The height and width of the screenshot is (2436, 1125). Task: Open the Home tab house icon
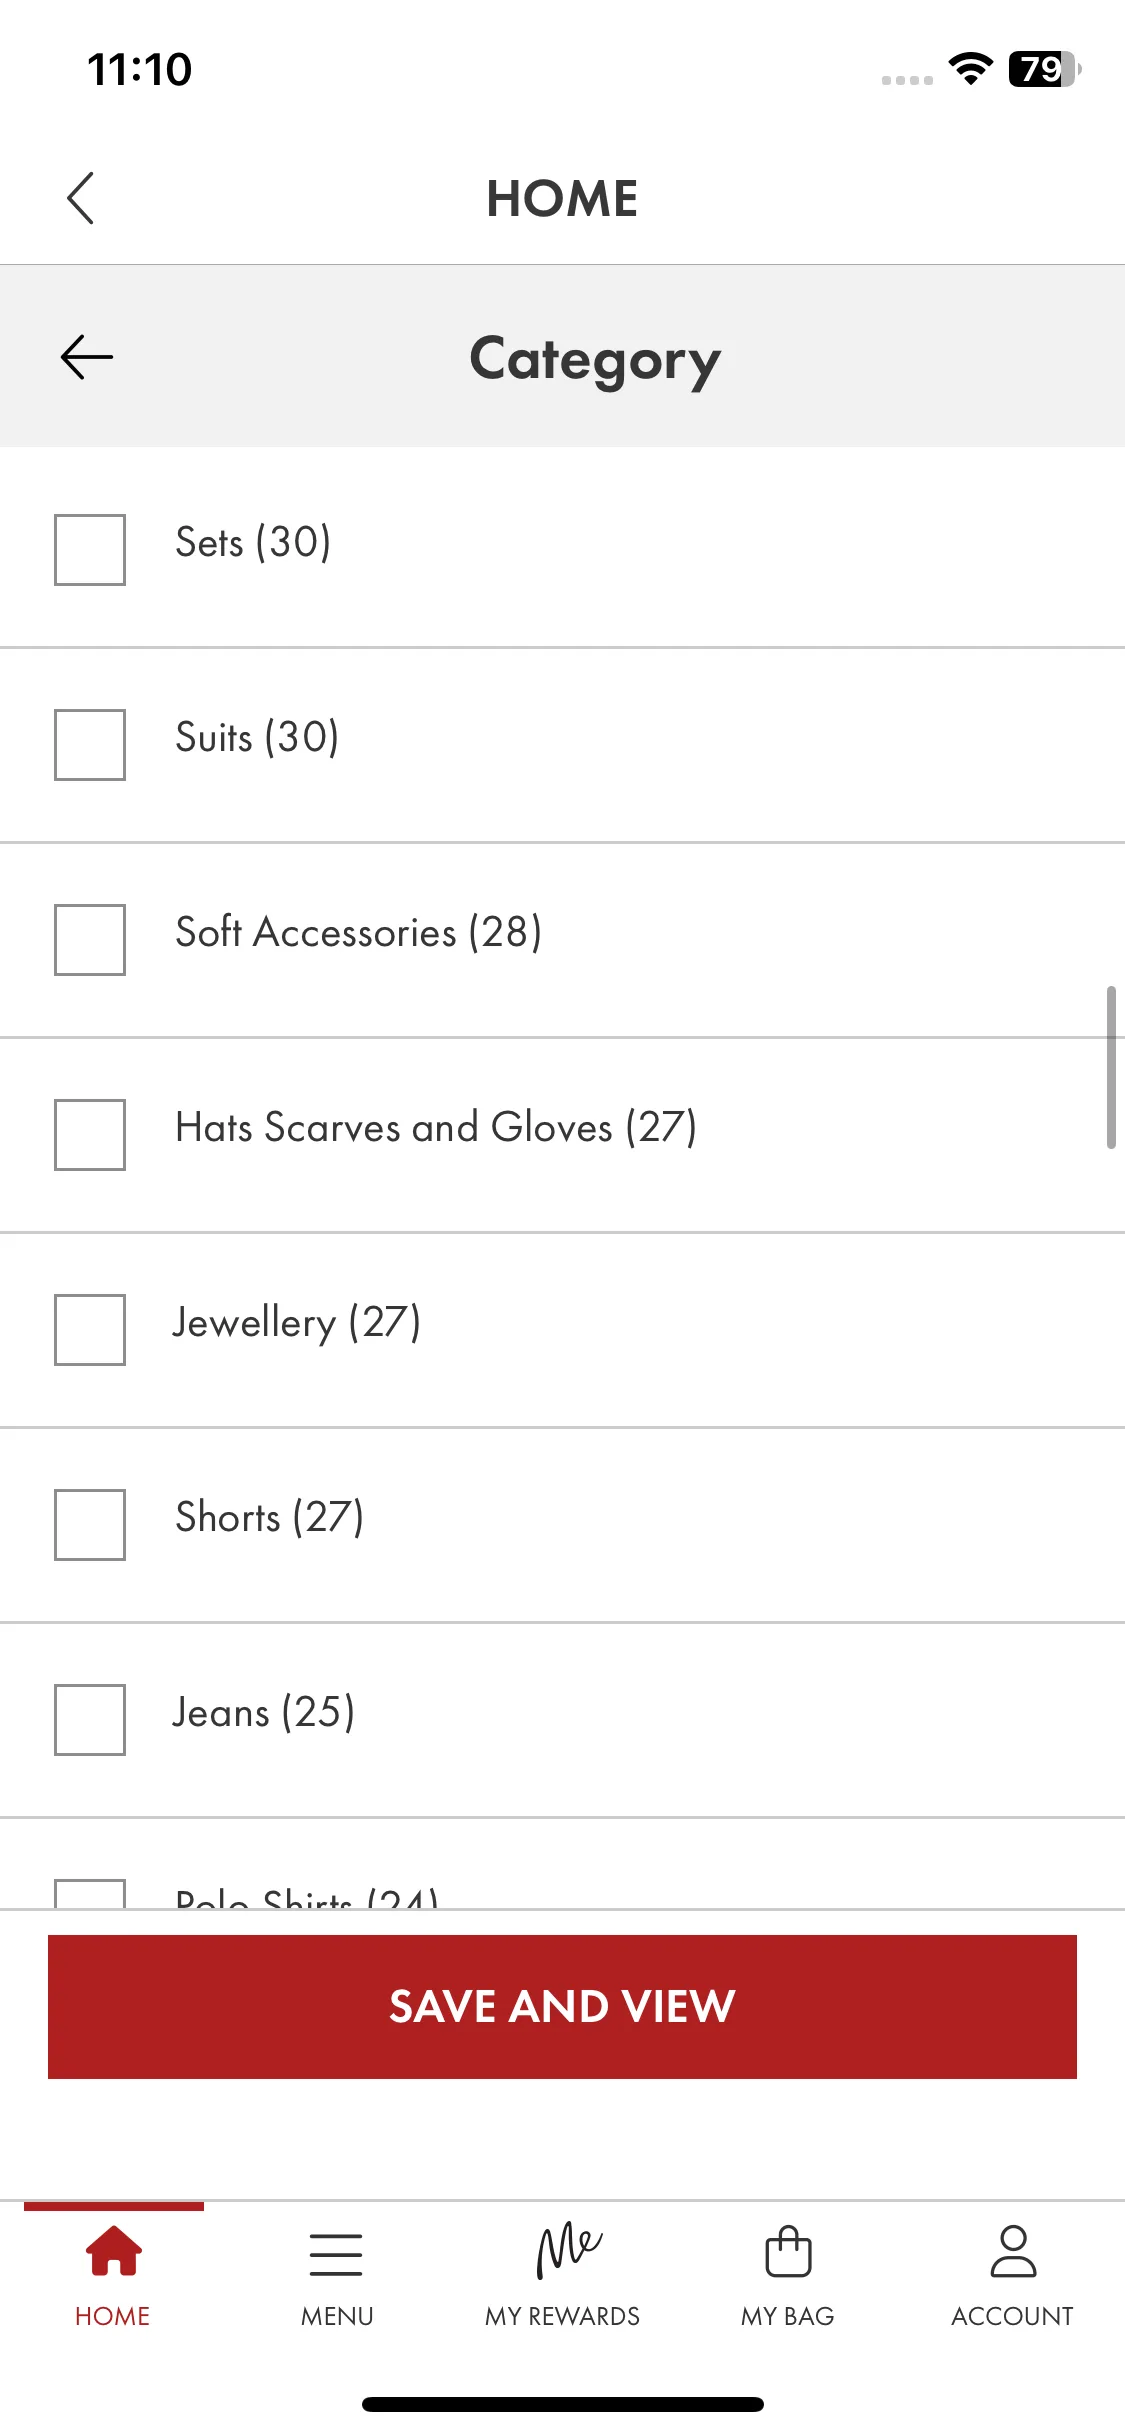(113, 2250)
